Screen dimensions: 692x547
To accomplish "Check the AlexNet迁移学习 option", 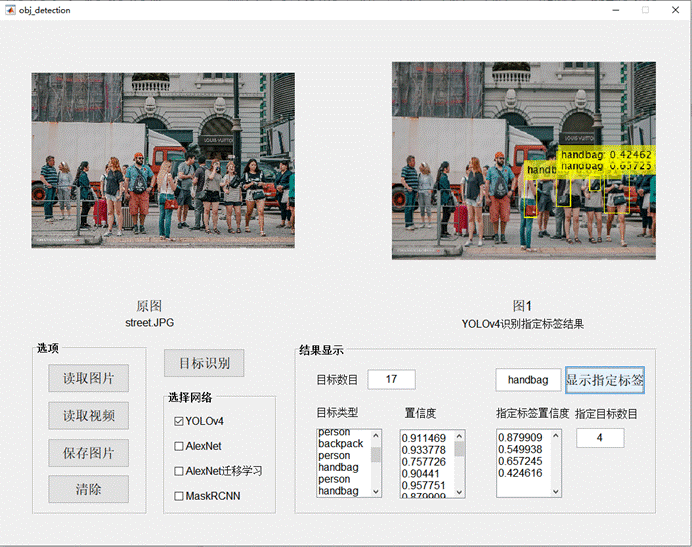I will (x=179, y=471).
